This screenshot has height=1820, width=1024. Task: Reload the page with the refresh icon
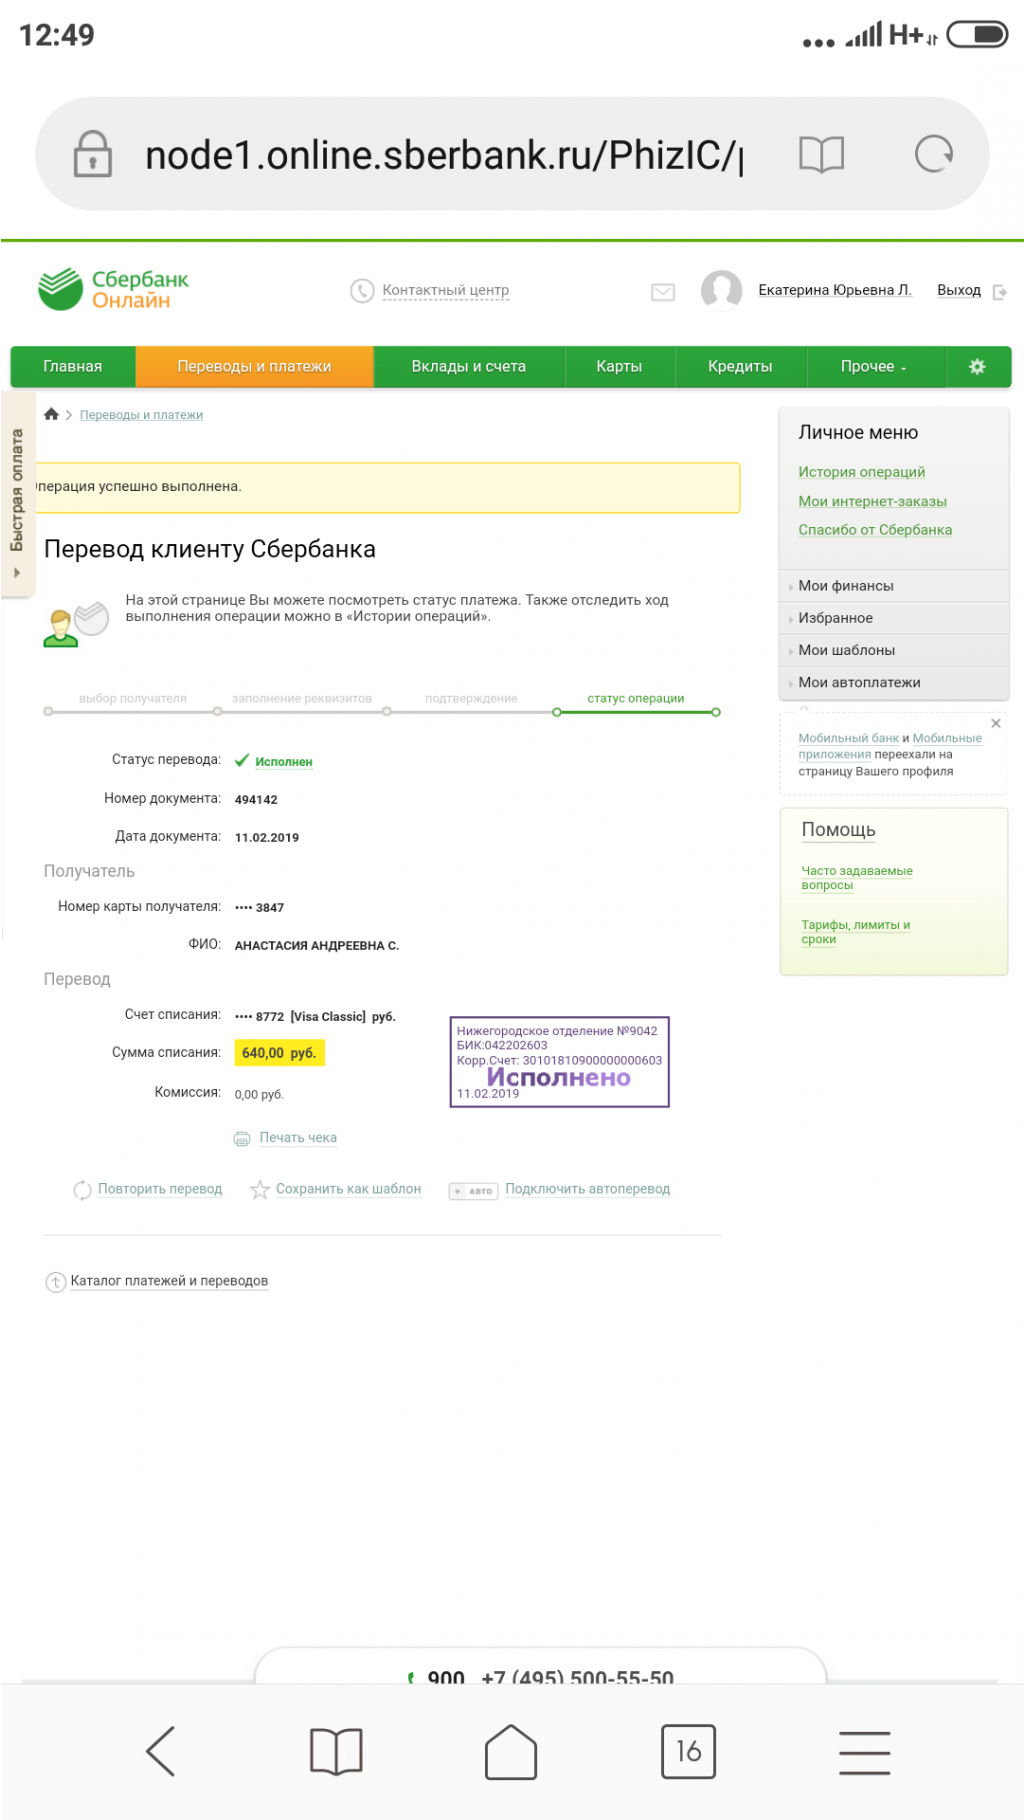[x=934, y=154]
